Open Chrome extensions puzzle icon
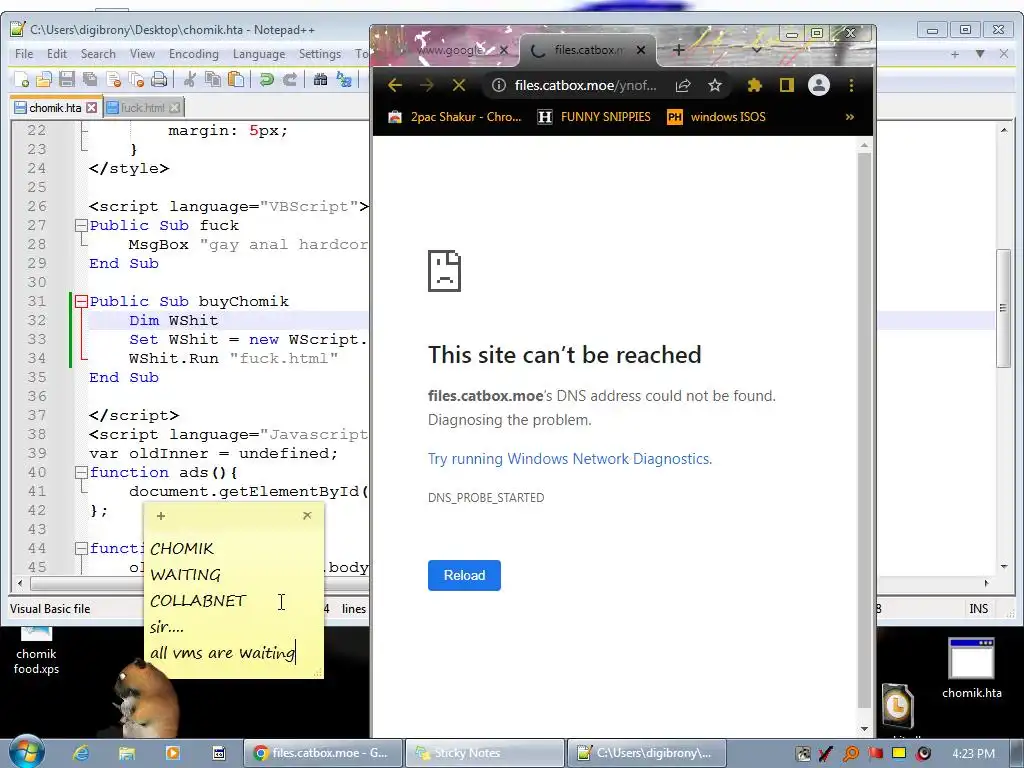This screenshot has height=768, width=1024. 754,86
